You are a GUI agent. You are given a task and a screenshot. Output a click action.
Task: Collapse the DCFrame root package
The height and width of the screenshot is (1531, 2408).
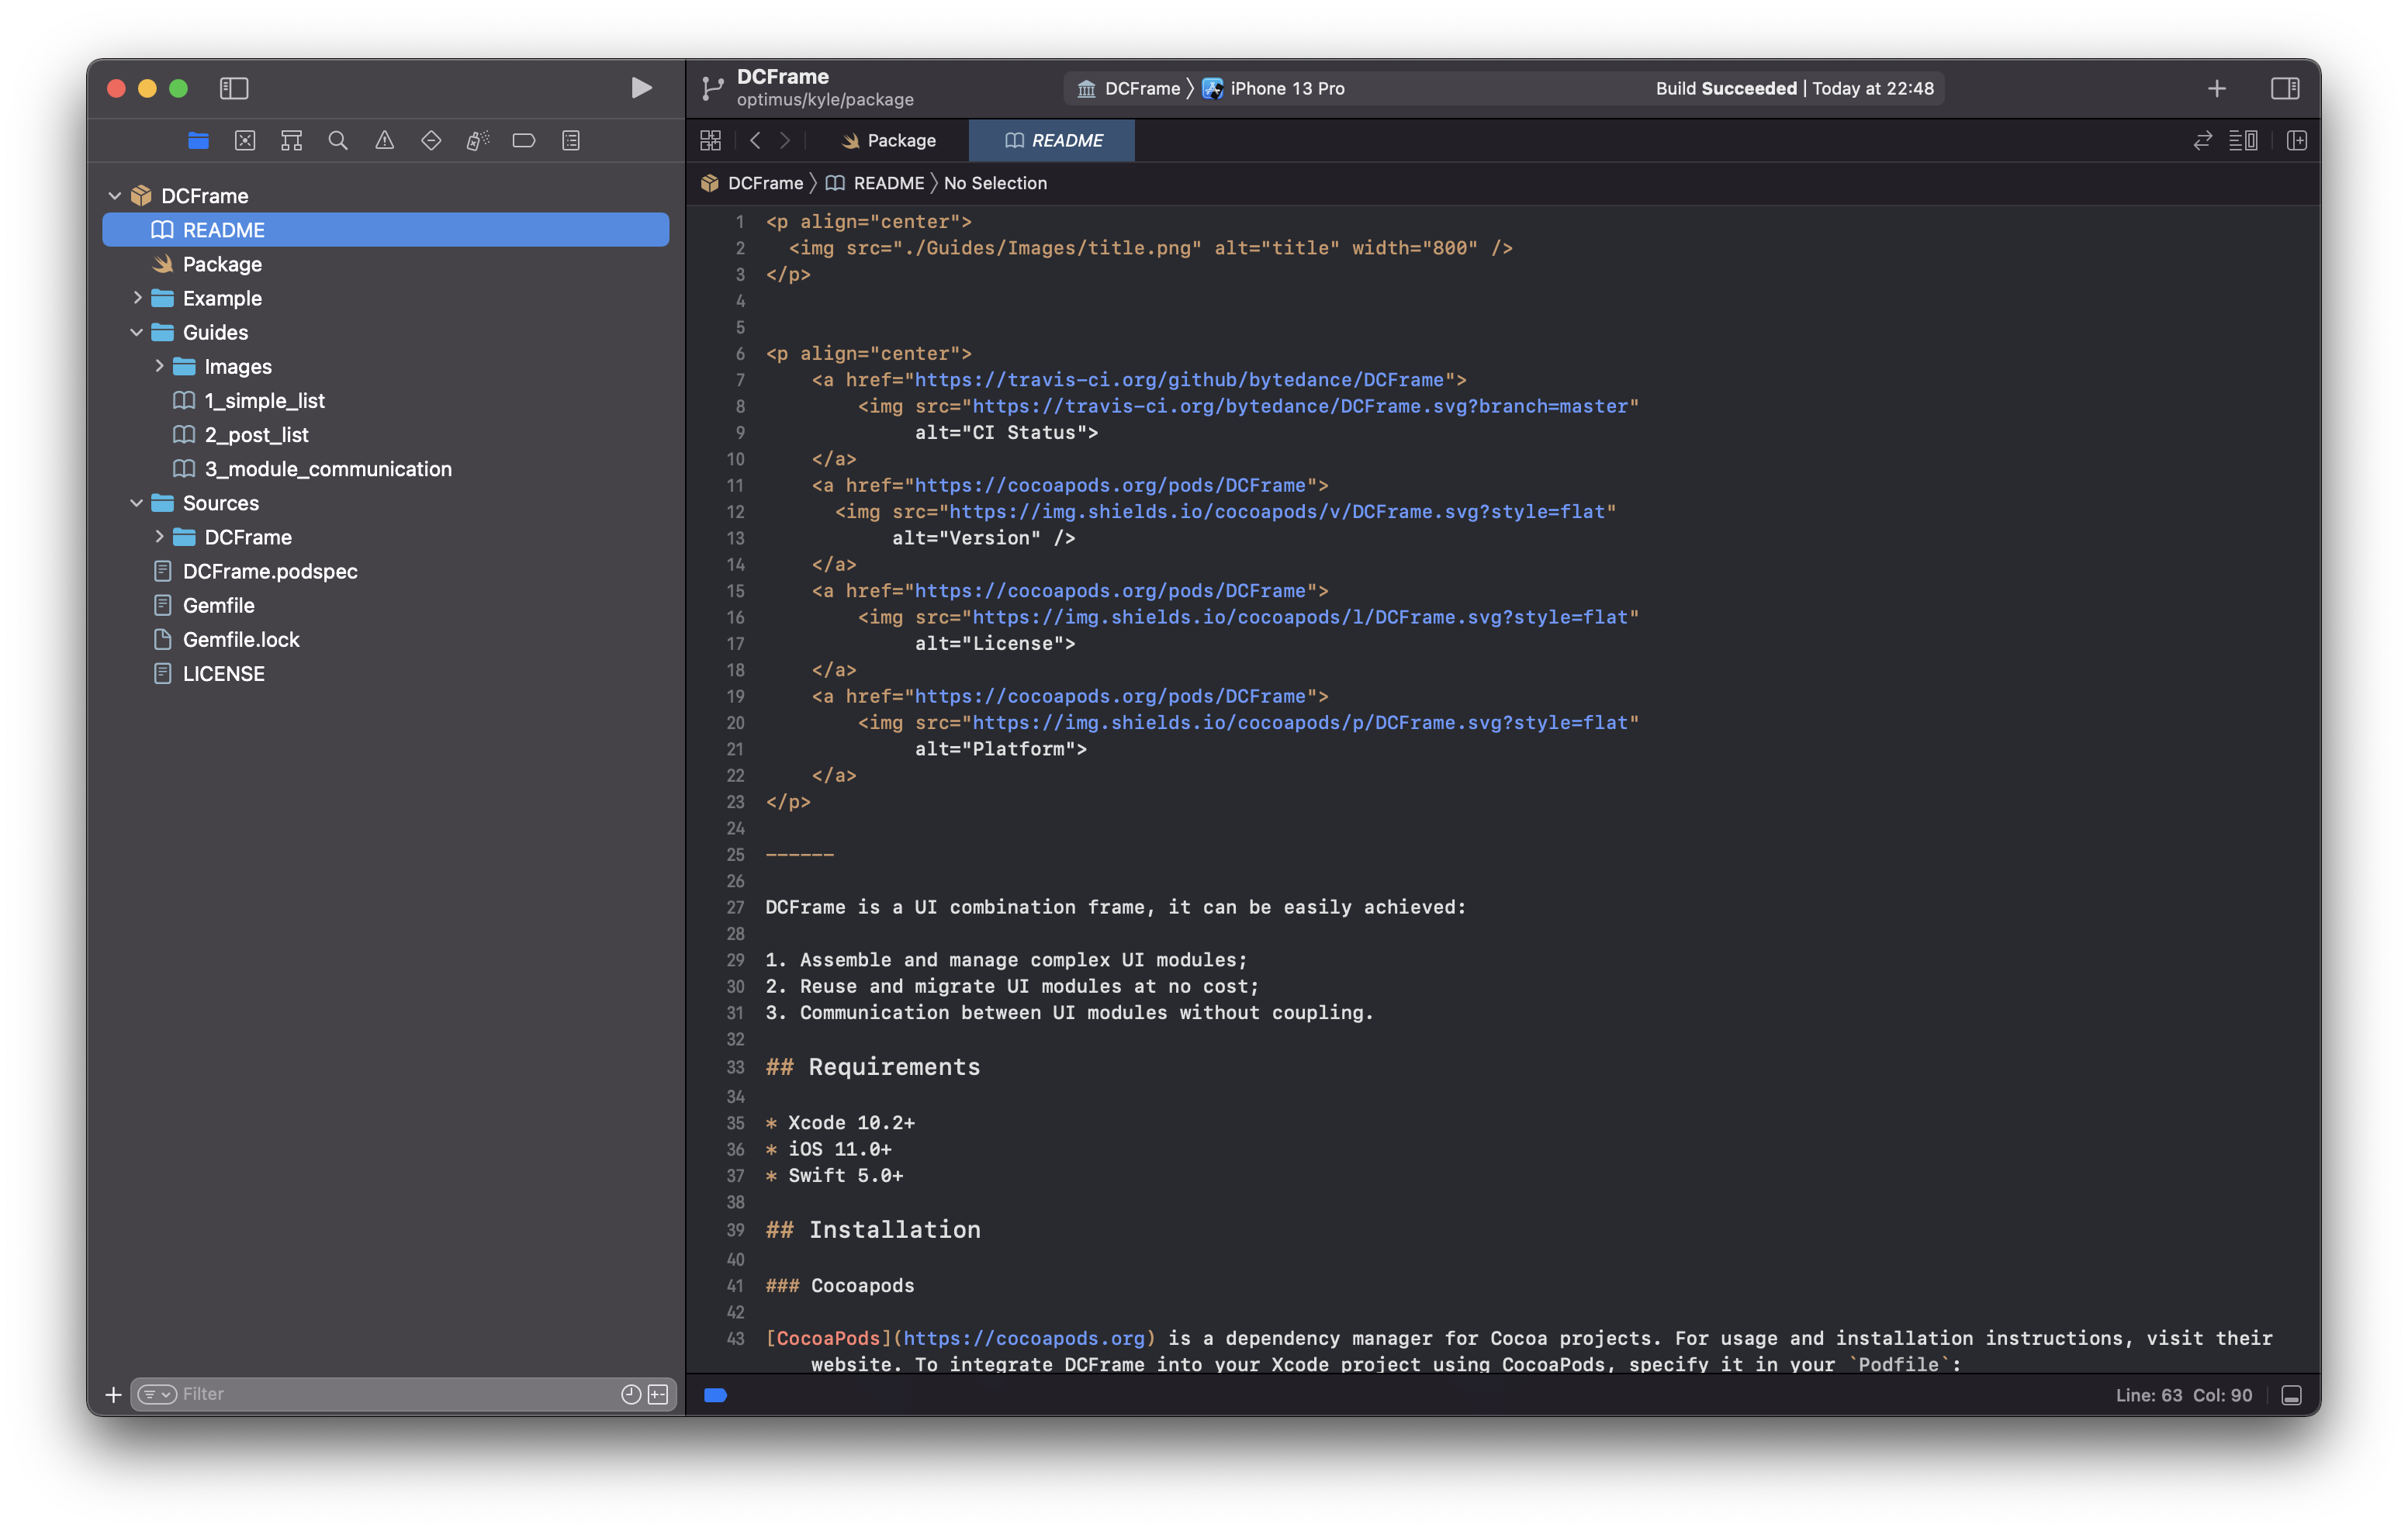coord(114,196)
